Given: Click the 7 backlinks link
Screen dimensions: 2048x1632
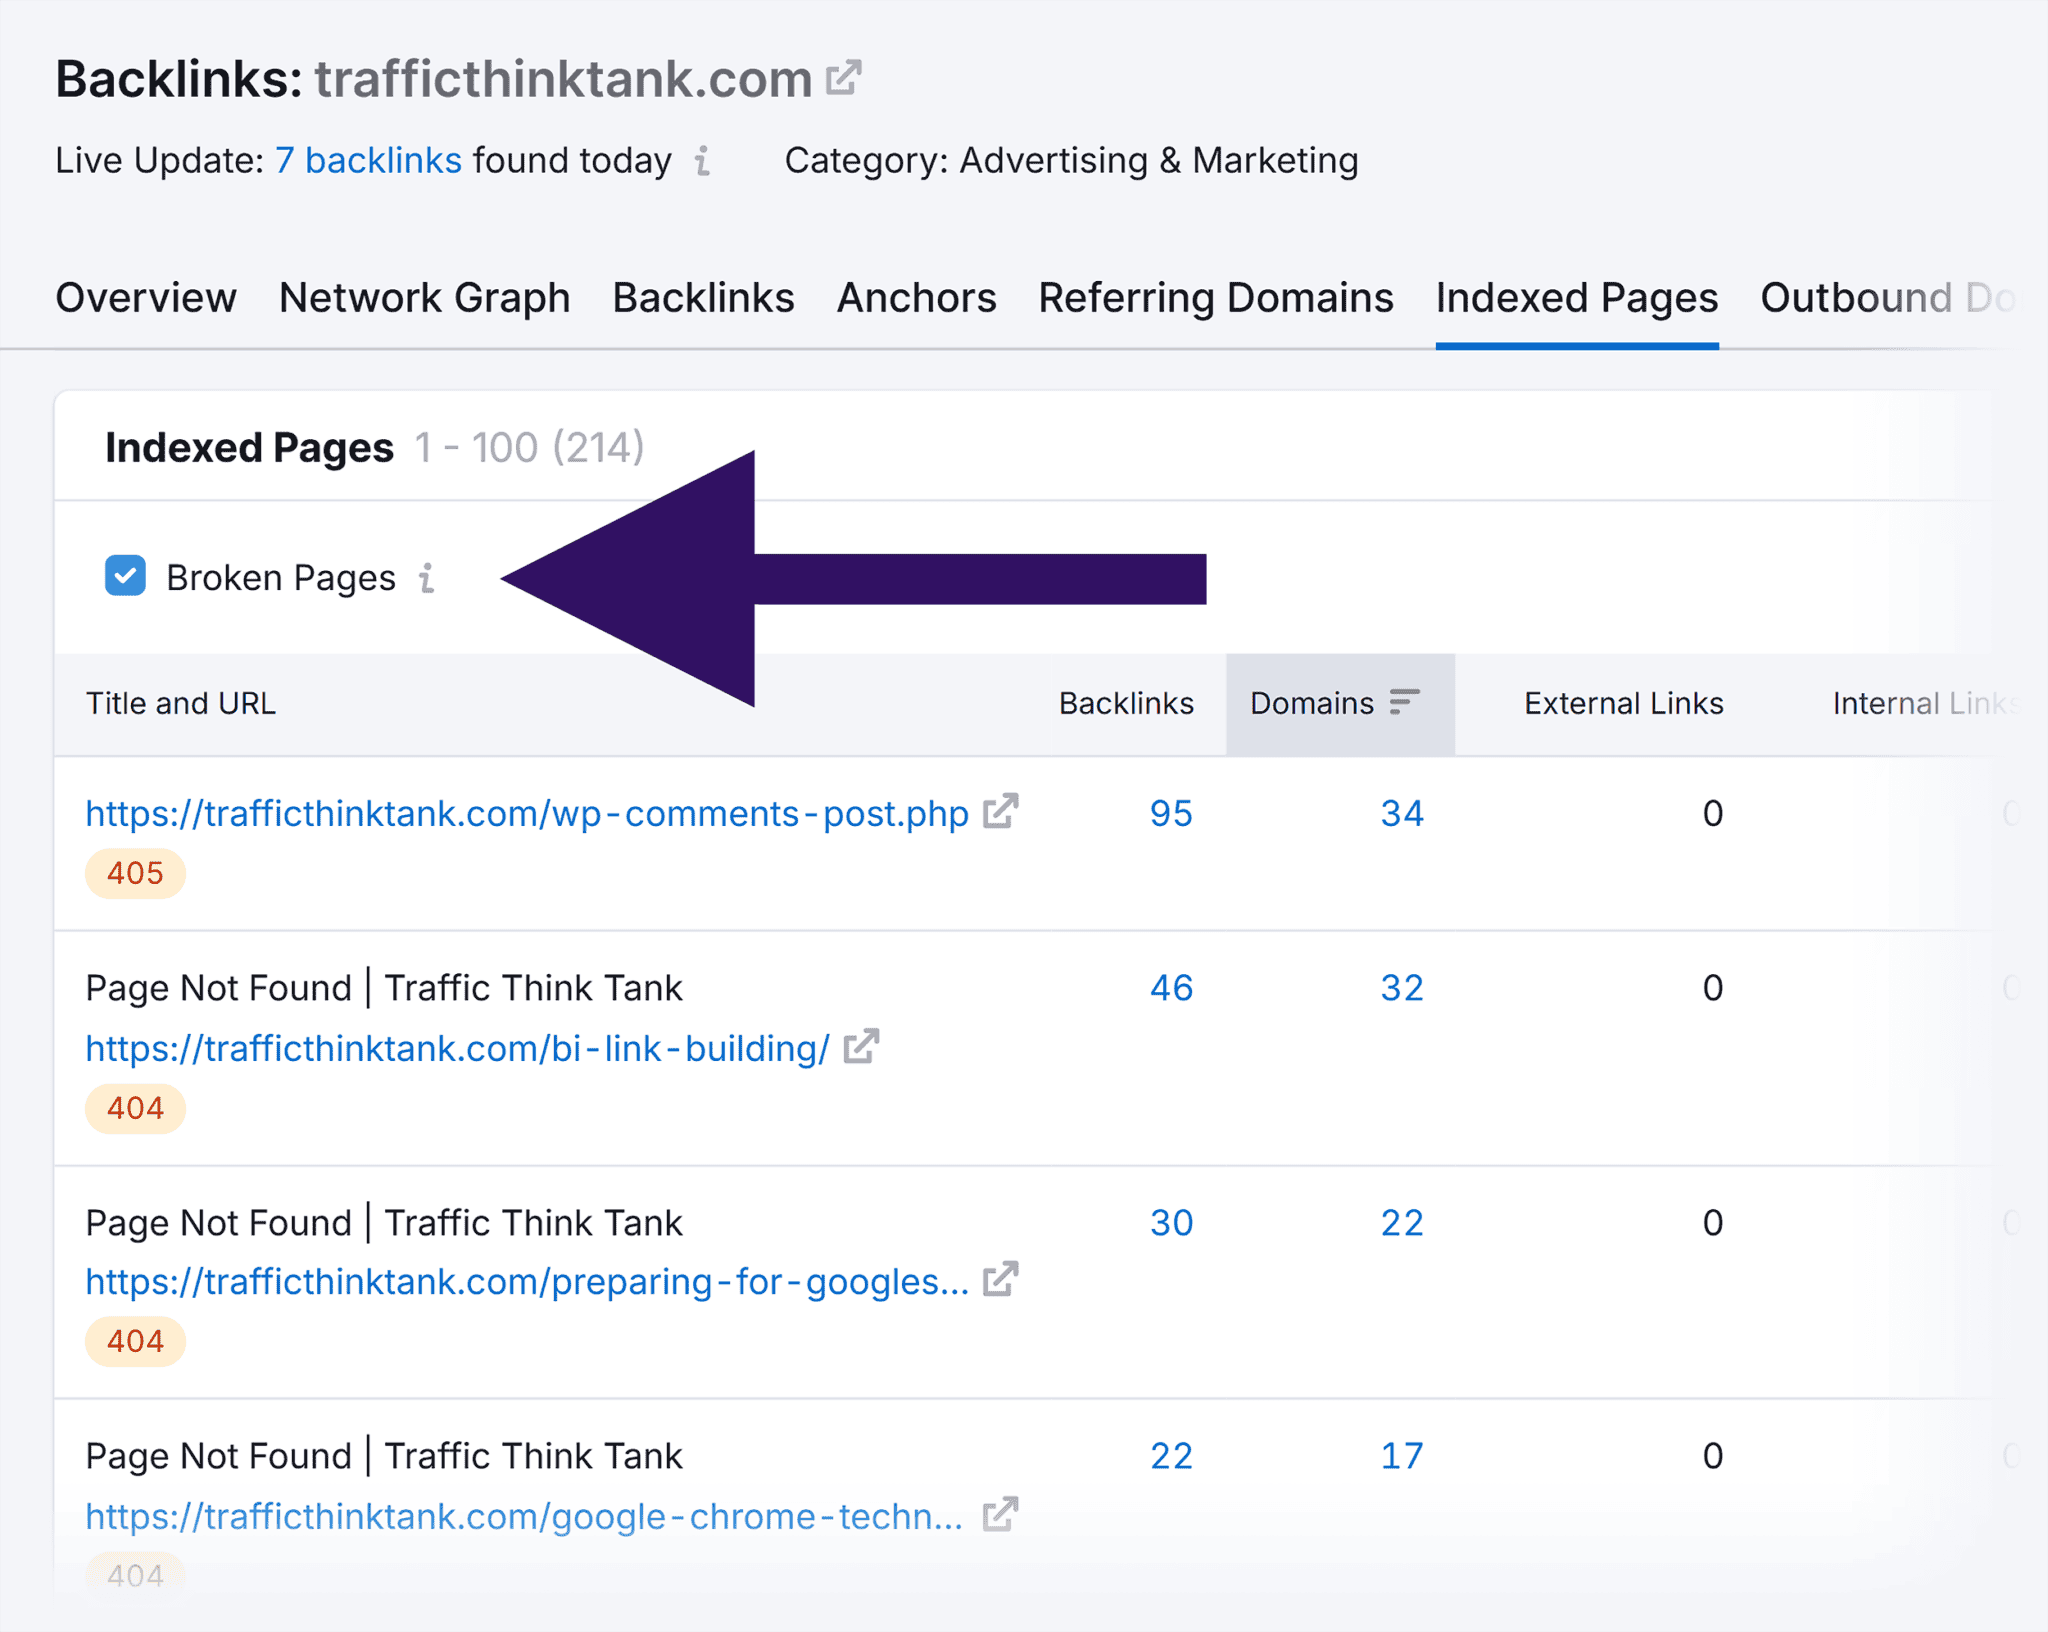Looking at the screenshot, I should coord(368,160).
